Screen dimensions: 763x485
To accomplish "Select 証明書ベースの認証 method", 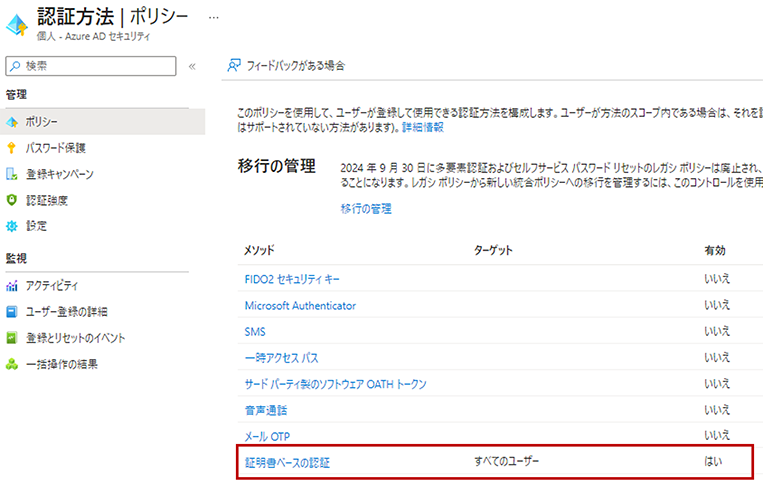I will coord(287,462).
